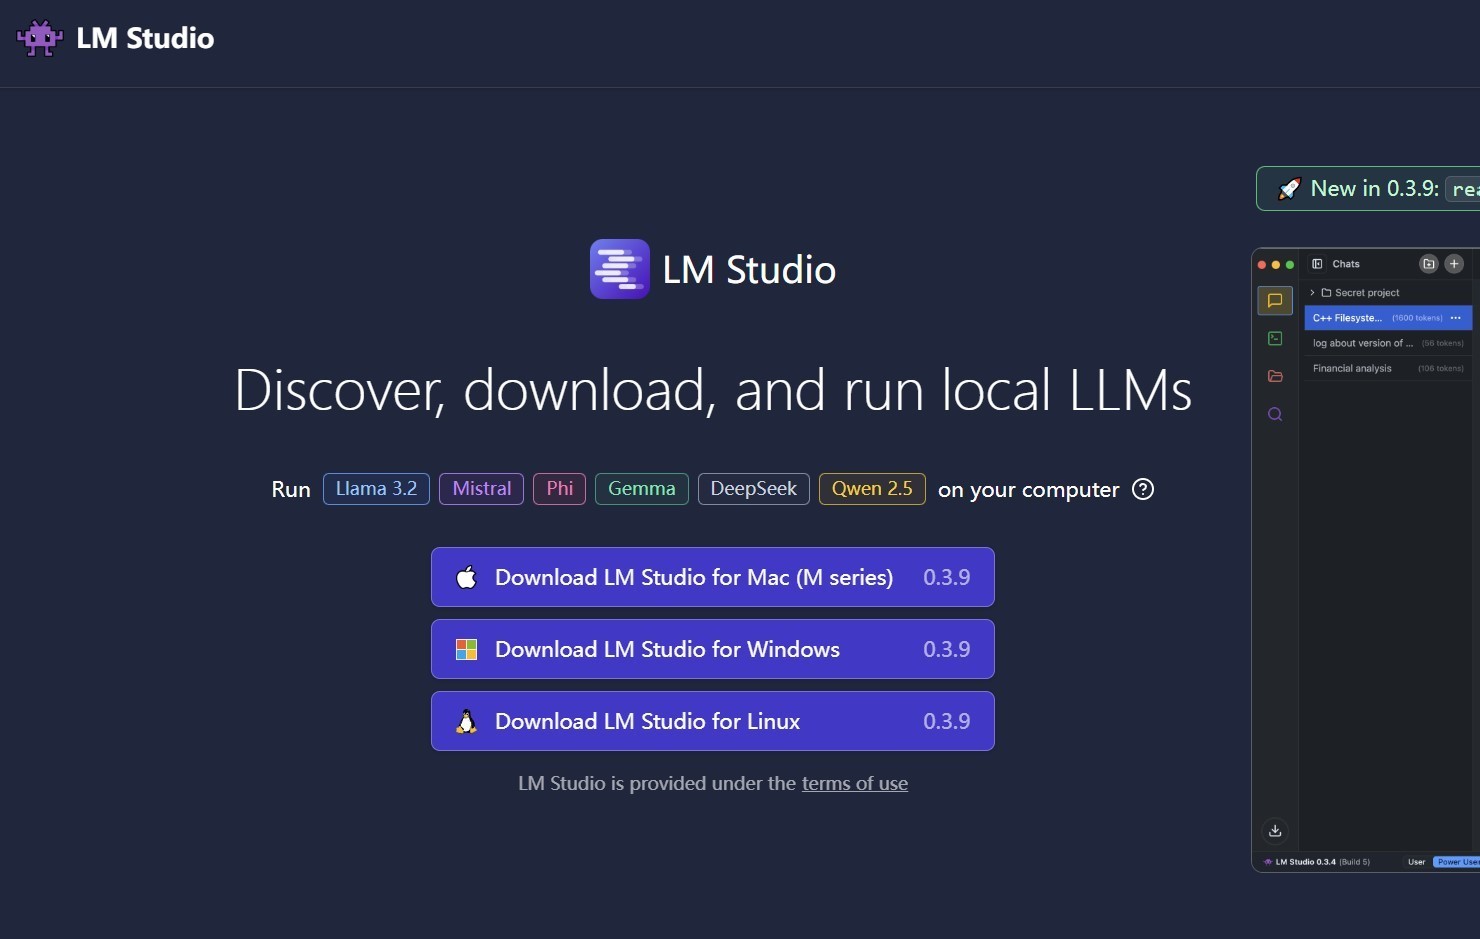The width and height of the screenshot is (1480, 939).
Task: Open the Financial analysis chat
Action: 1388,368
